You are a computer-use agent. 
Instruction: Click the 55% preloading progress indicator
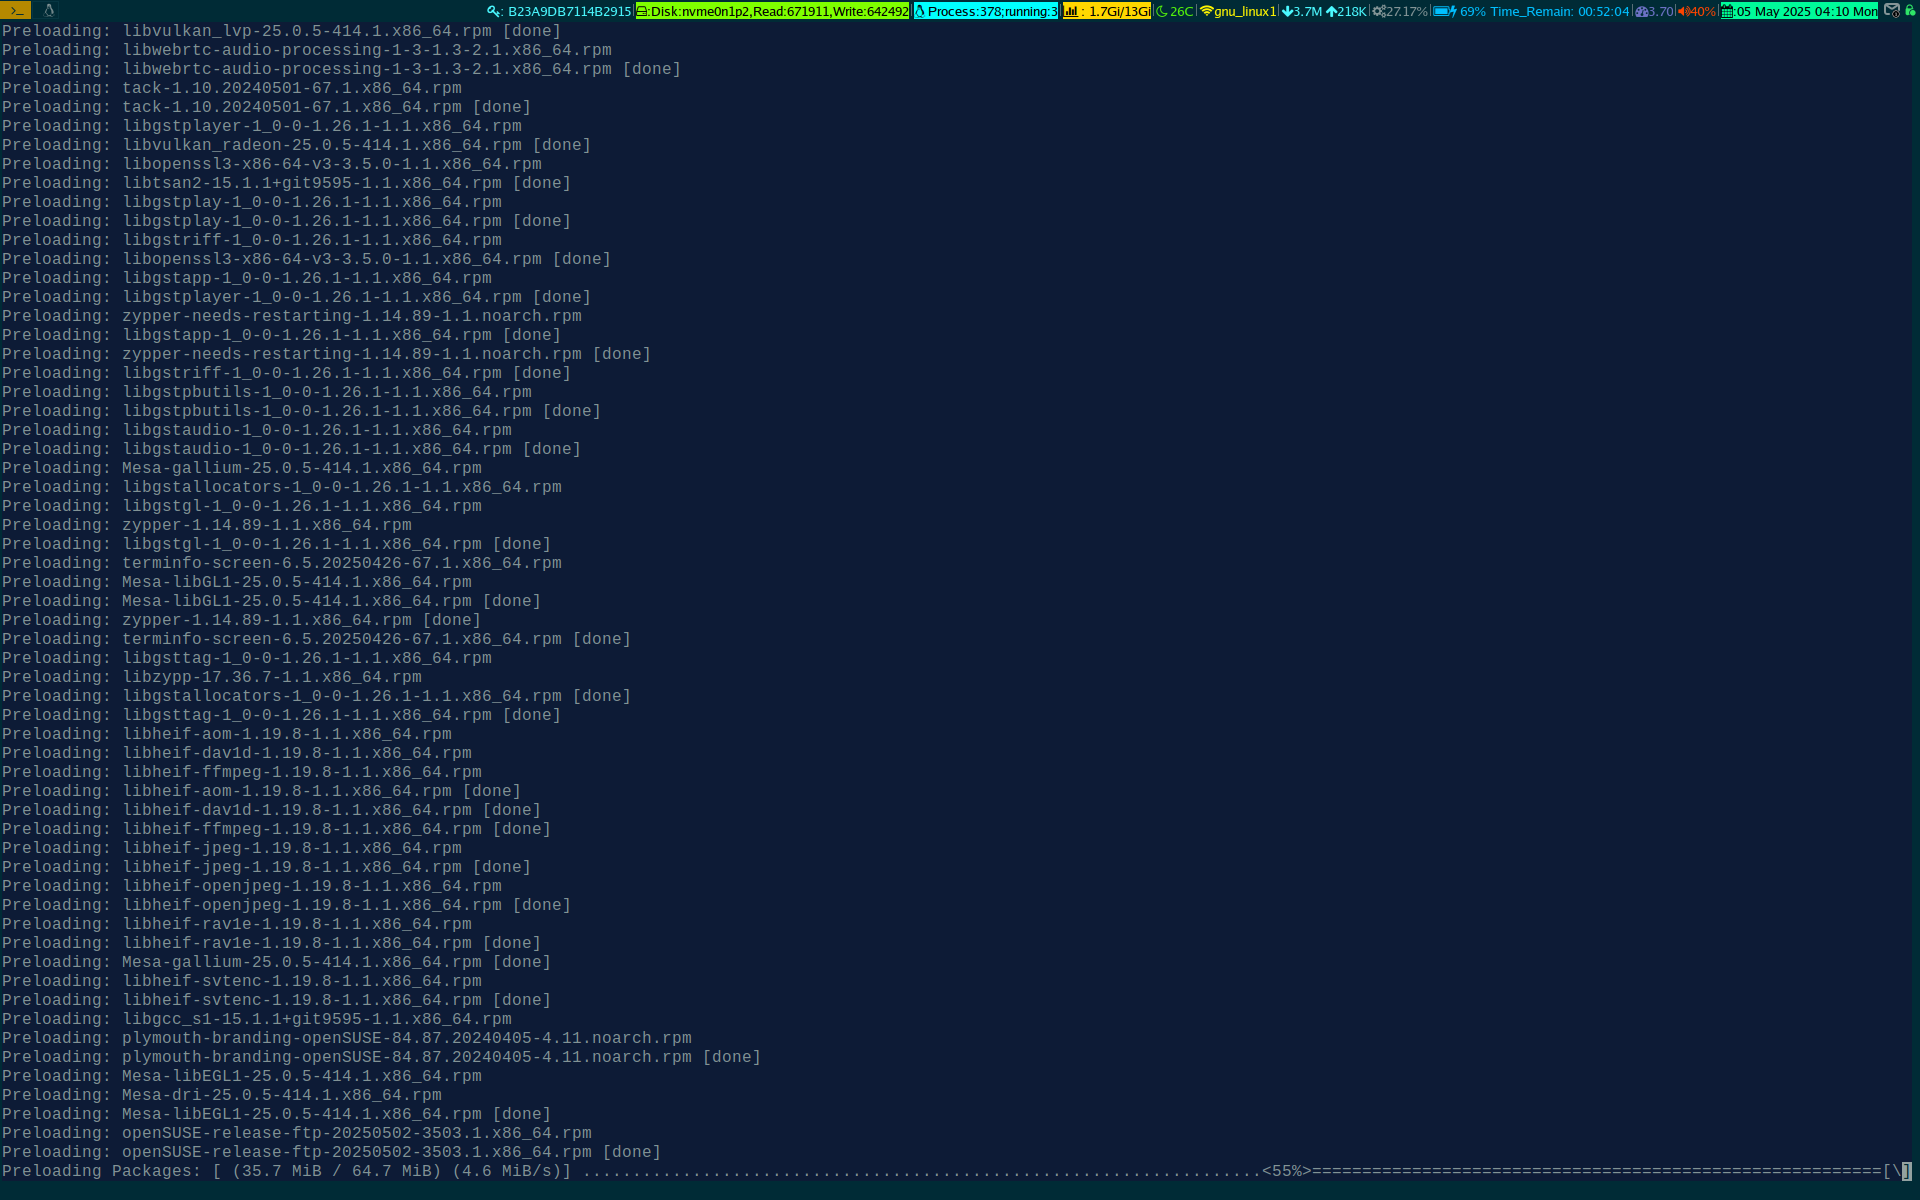point(1286,1171)
